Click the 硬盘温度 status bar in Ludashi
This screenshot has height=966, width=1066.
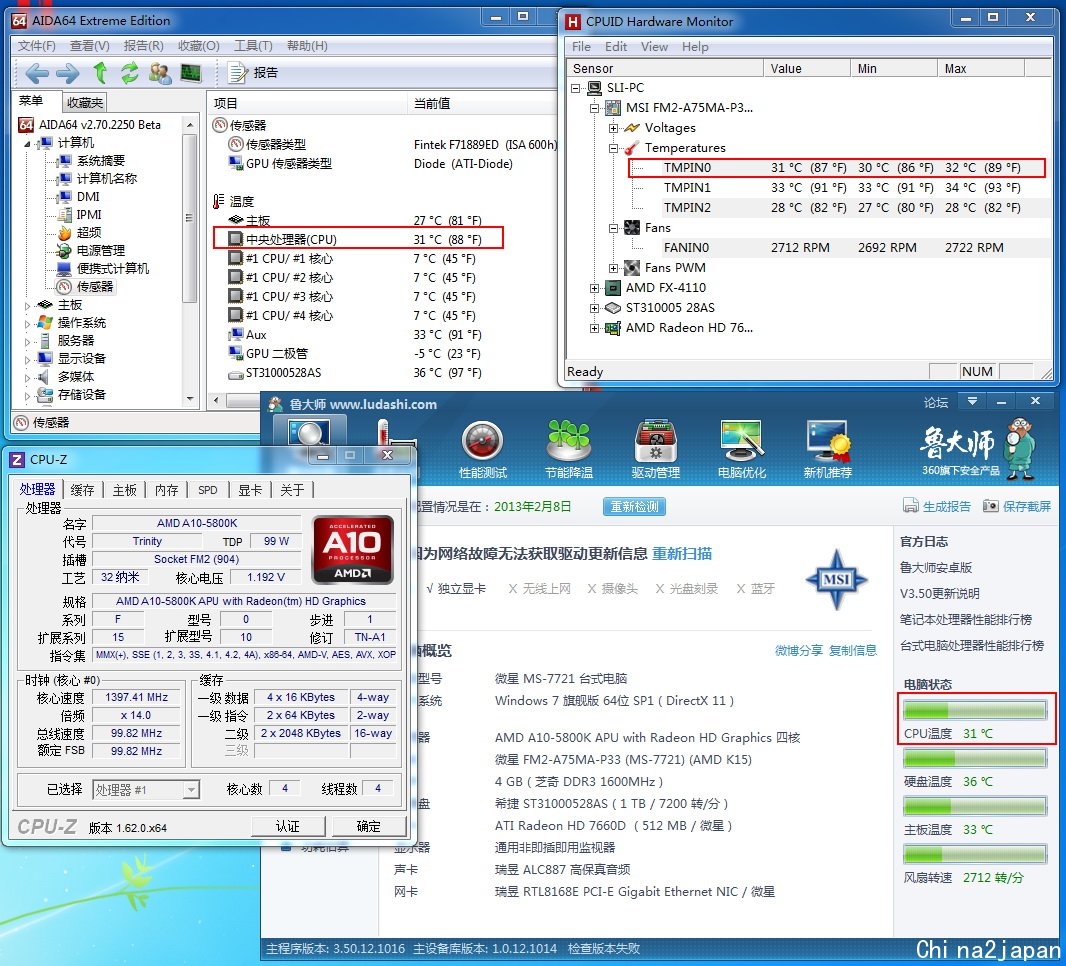[975, 758]
